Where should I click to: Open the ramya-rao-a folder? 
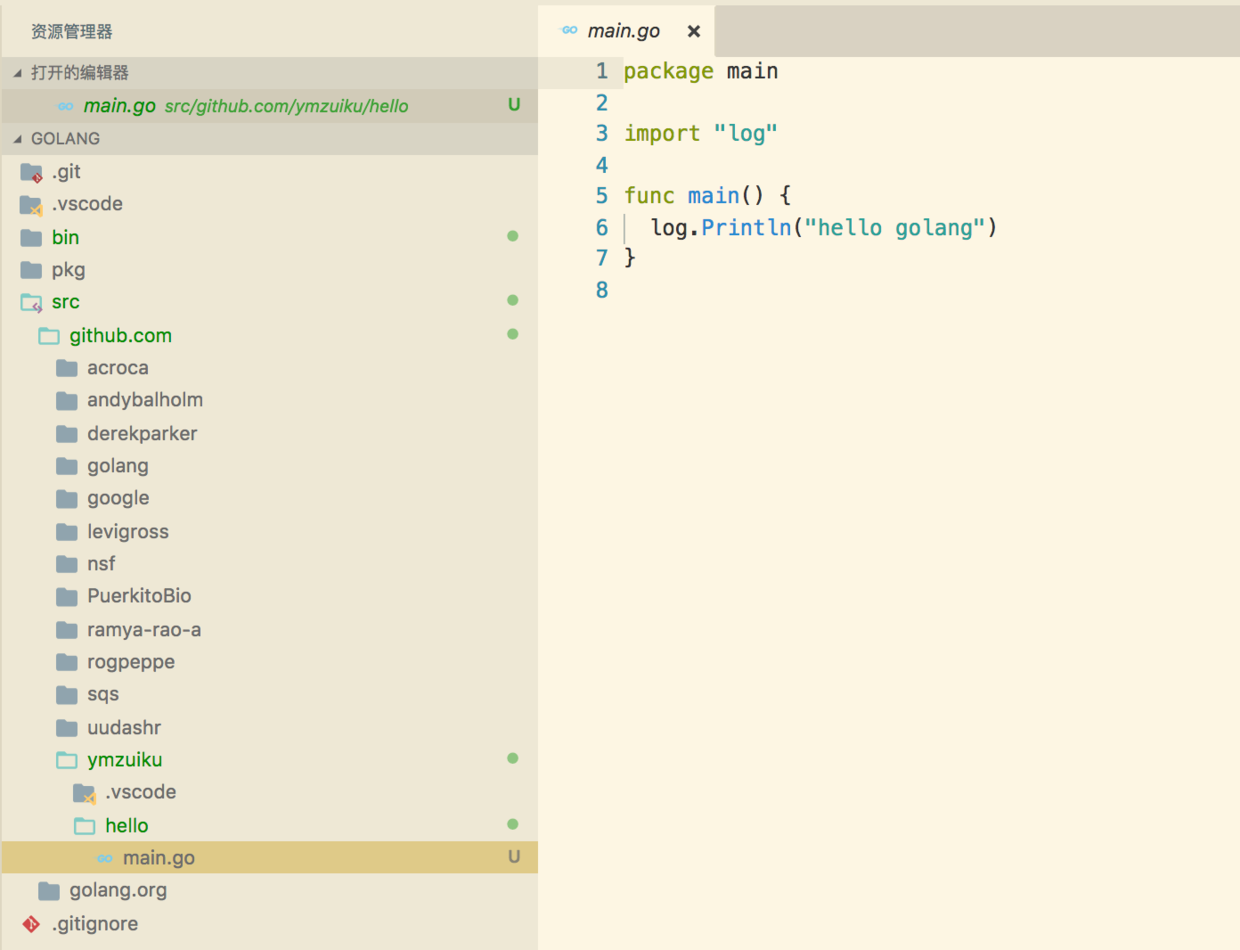(144, 630)
